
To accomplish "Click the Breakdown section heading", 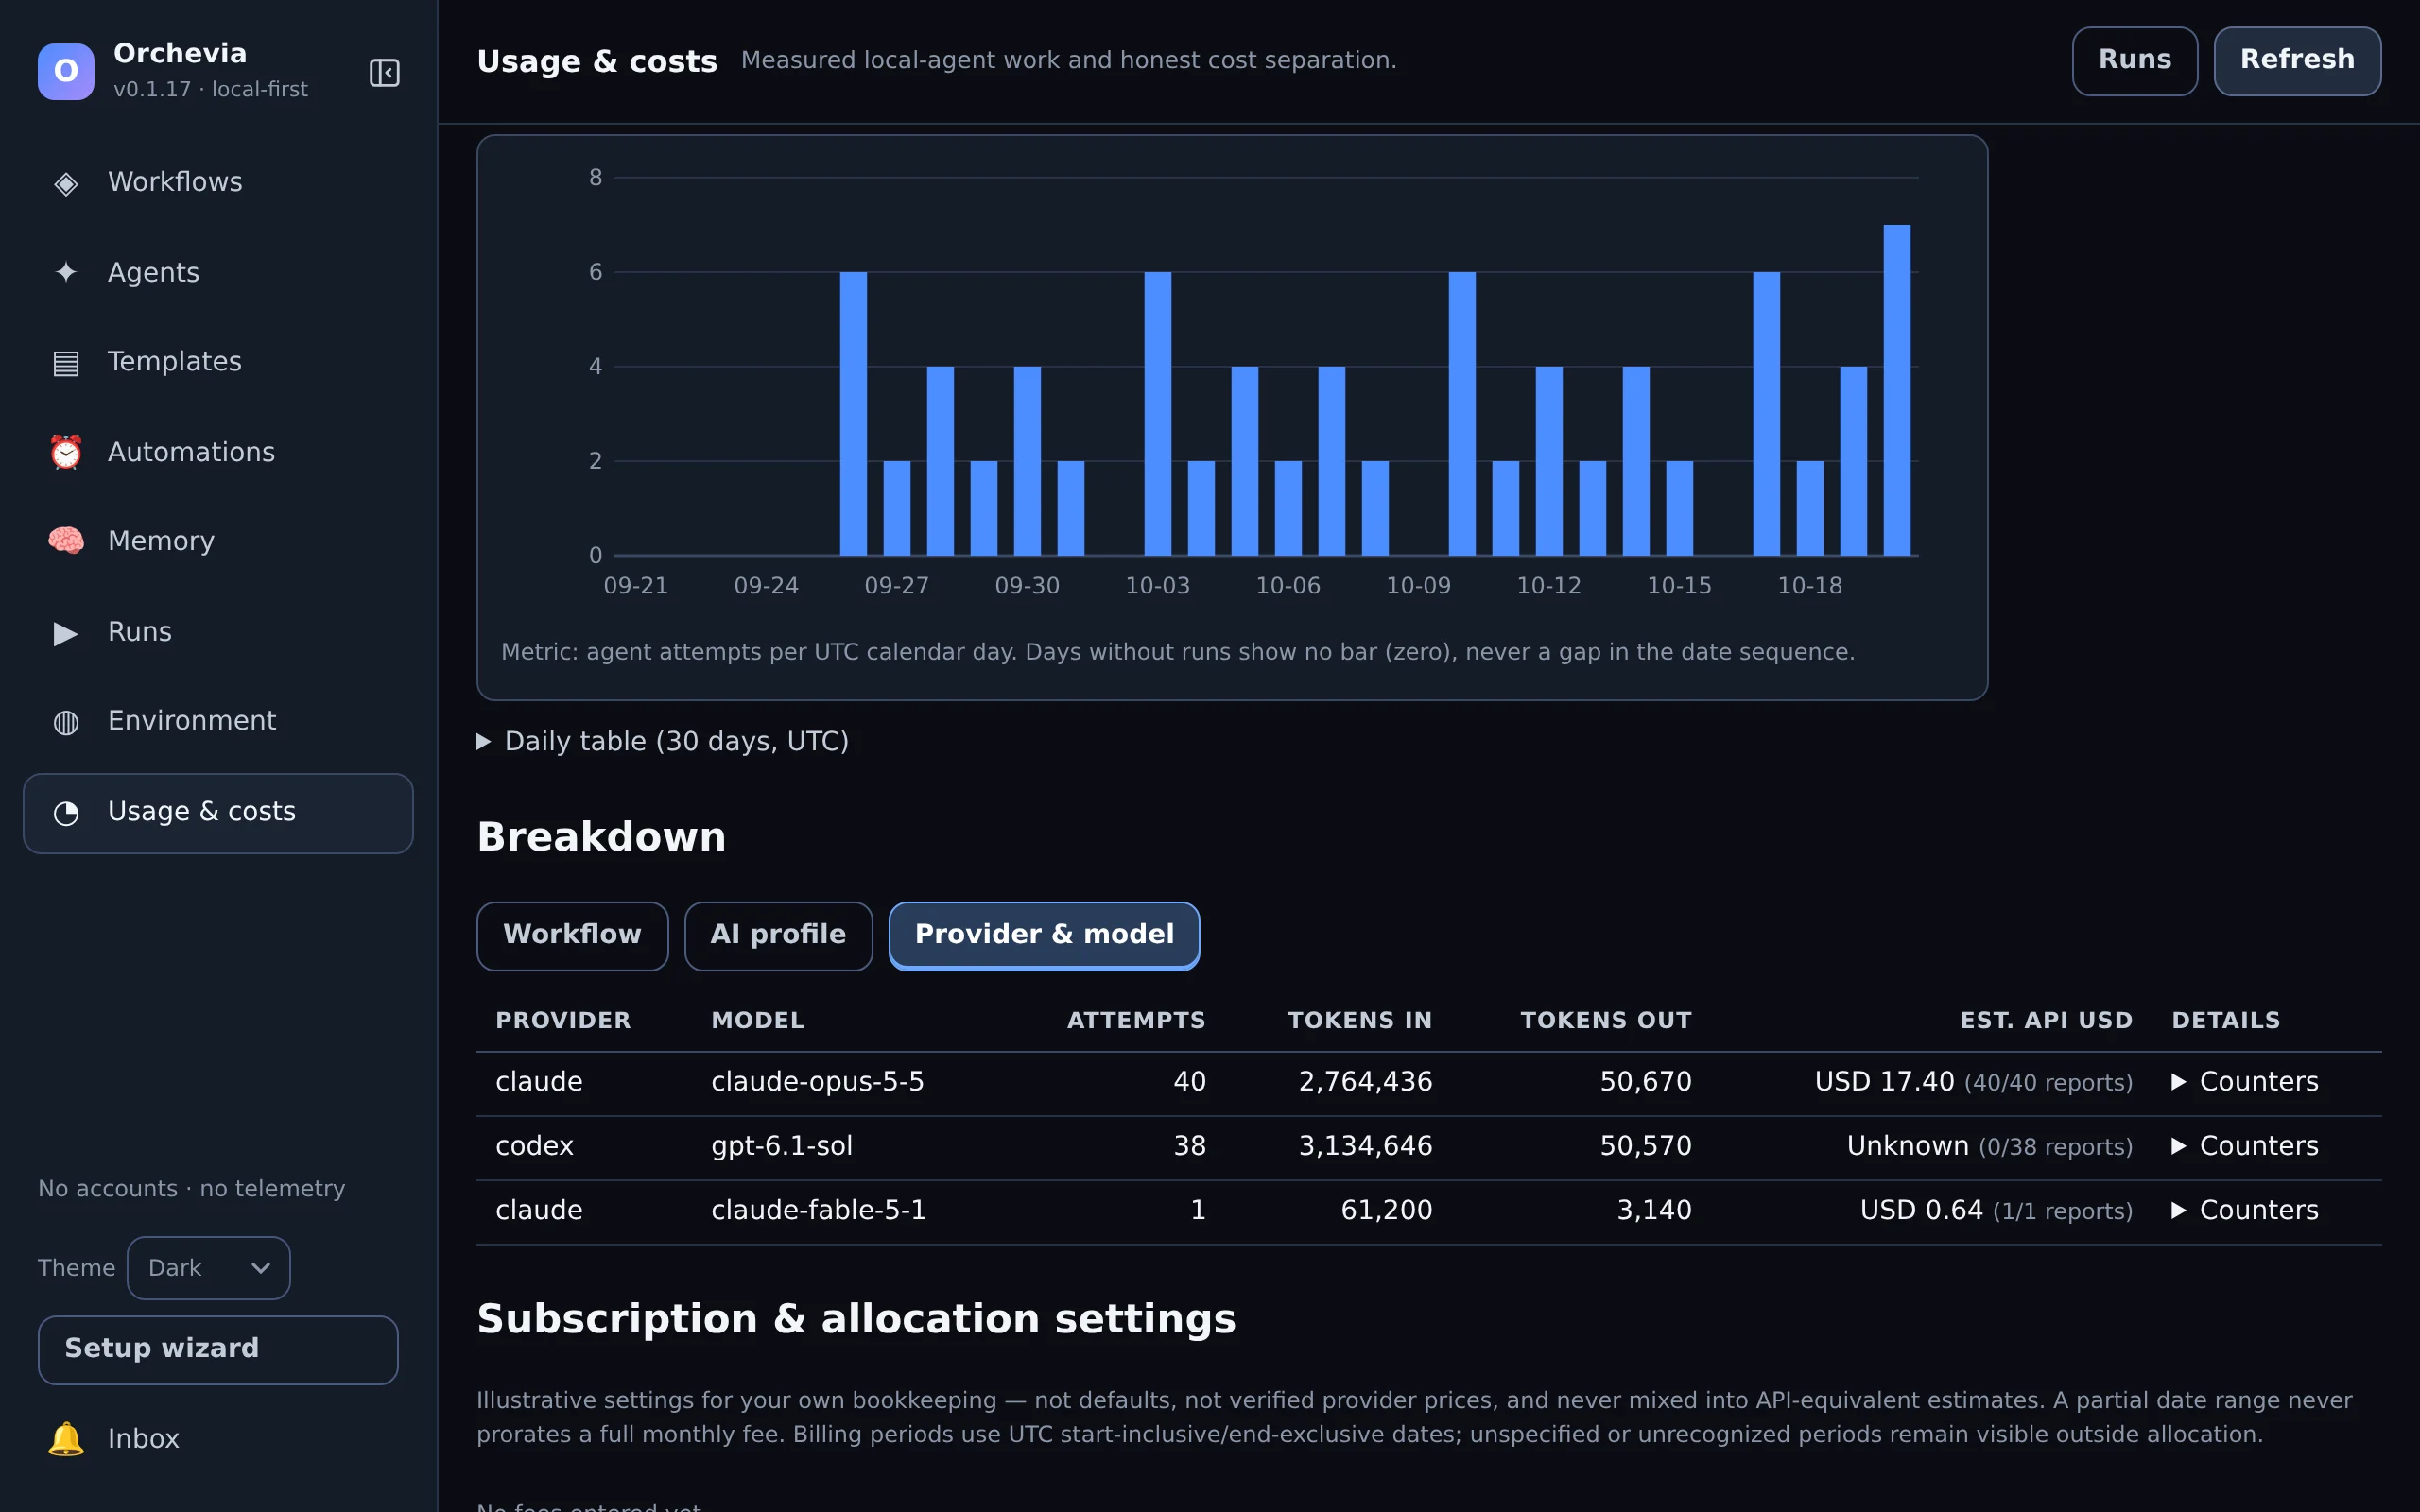I will tap(601, 837).
